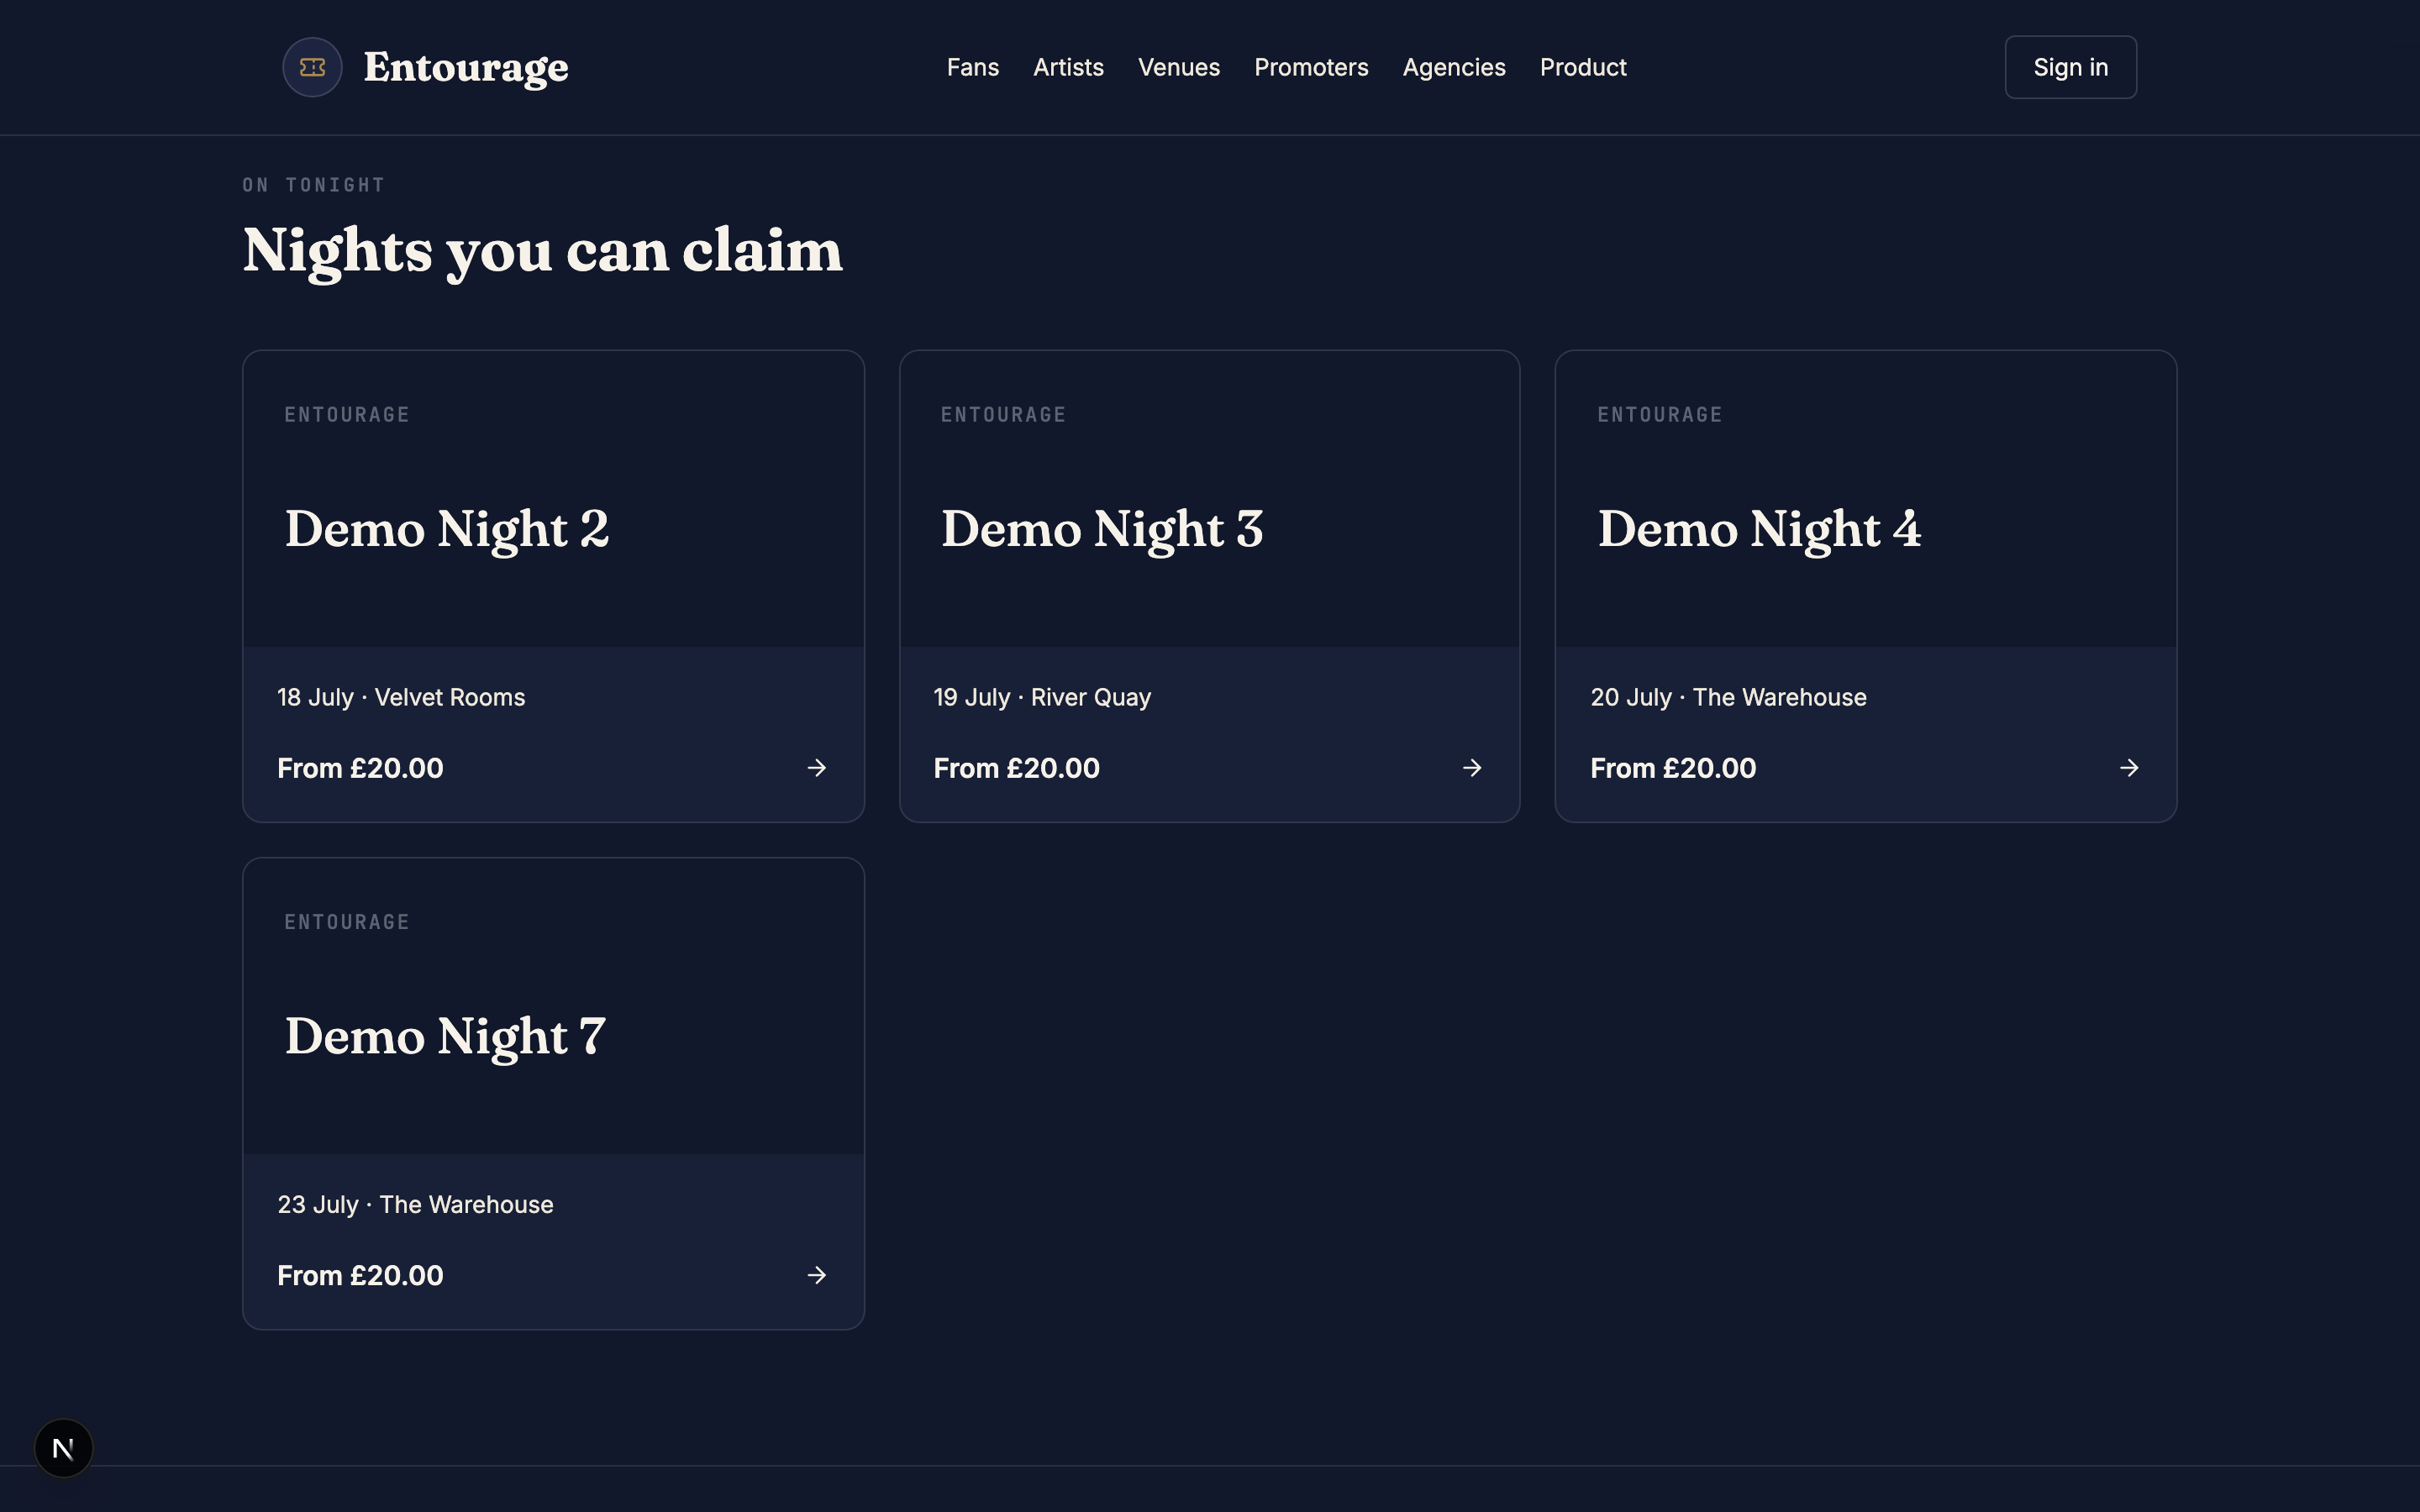Viewport: 2420px width, 1512px height.
Task: Click the arrow icon on Demo Night 3 card
Action: [1472, 768]
